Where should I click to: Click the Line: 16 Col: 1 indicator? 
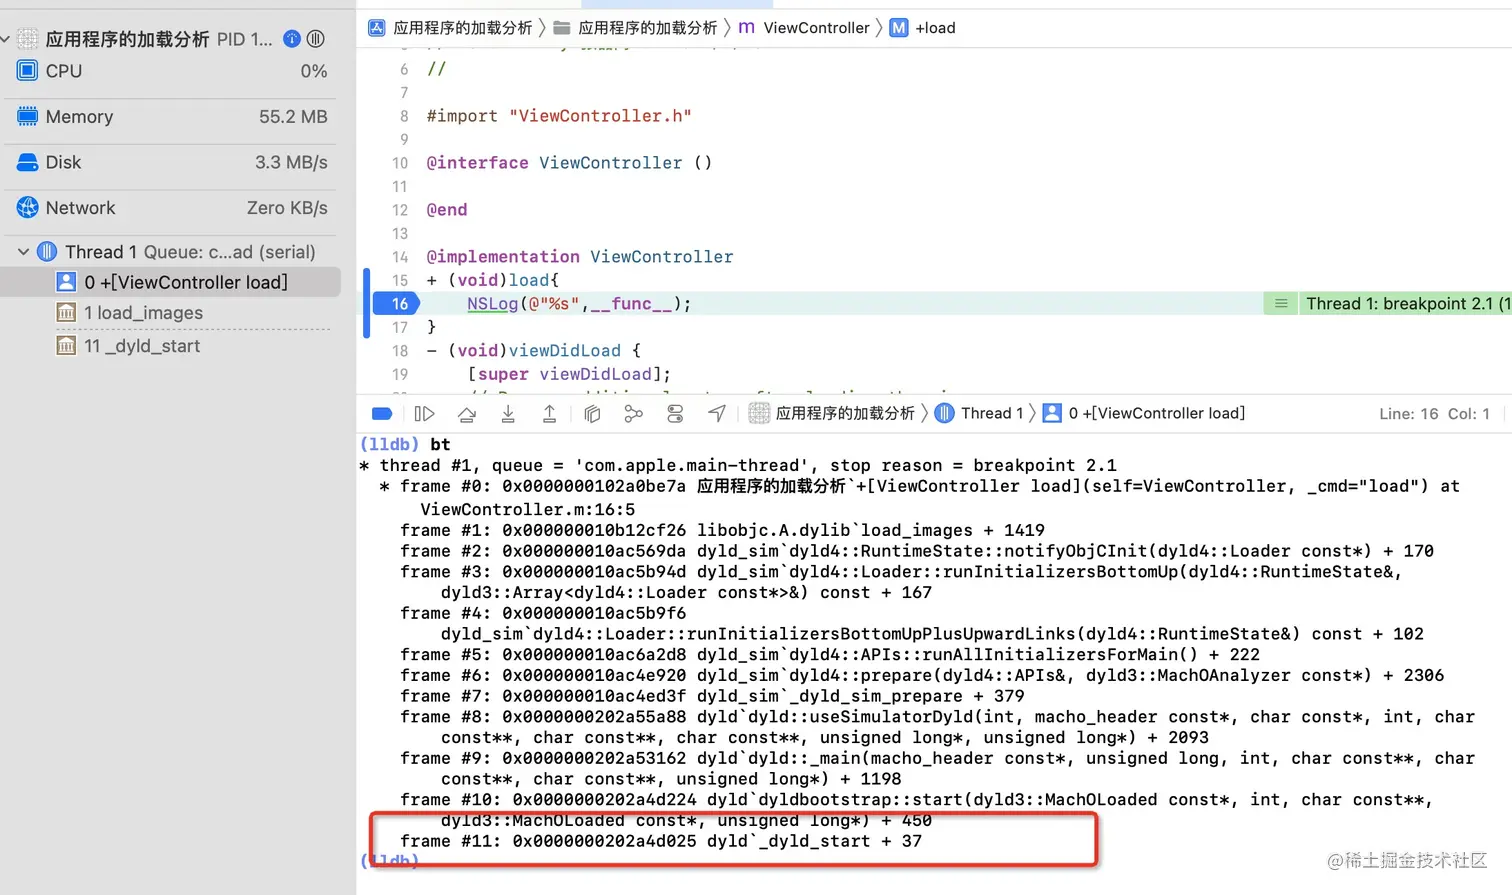point(1434,414)
